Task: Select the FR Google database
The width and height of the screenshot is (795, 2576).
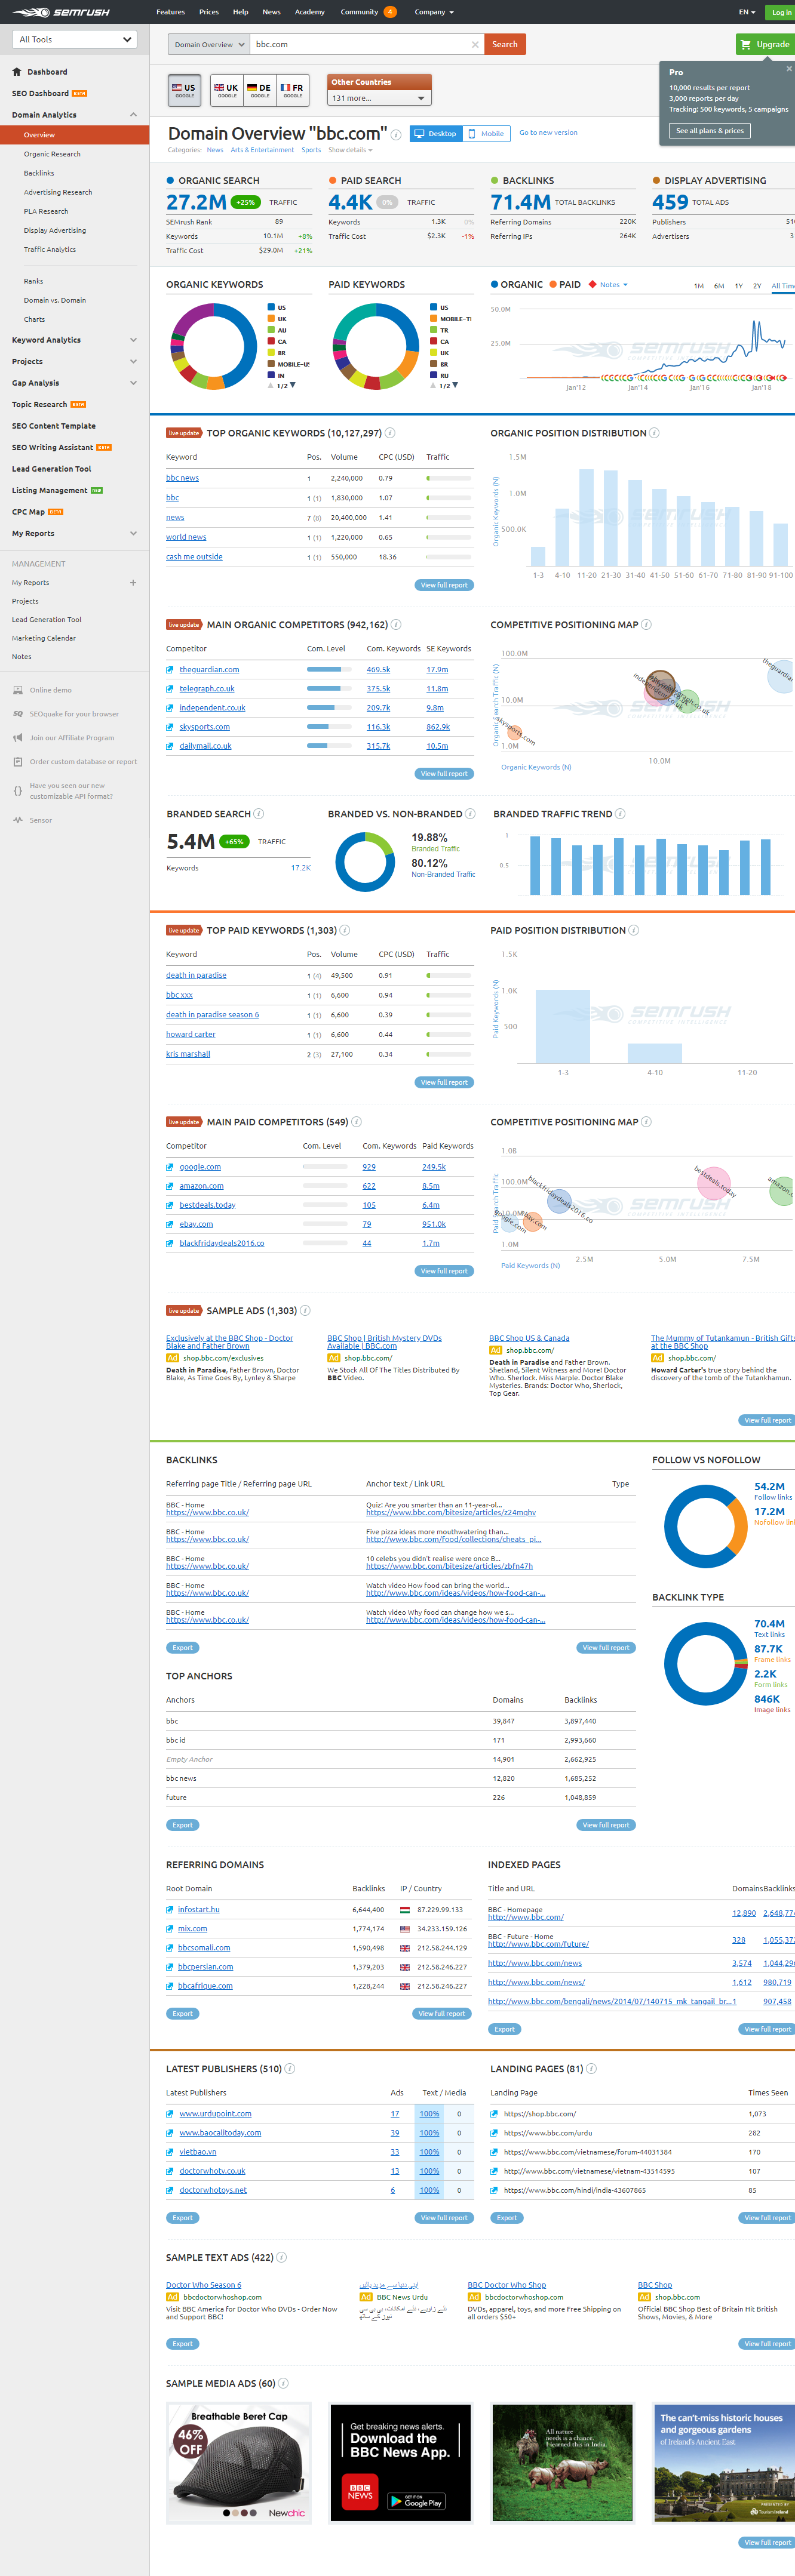Action: tap(292, 90)
